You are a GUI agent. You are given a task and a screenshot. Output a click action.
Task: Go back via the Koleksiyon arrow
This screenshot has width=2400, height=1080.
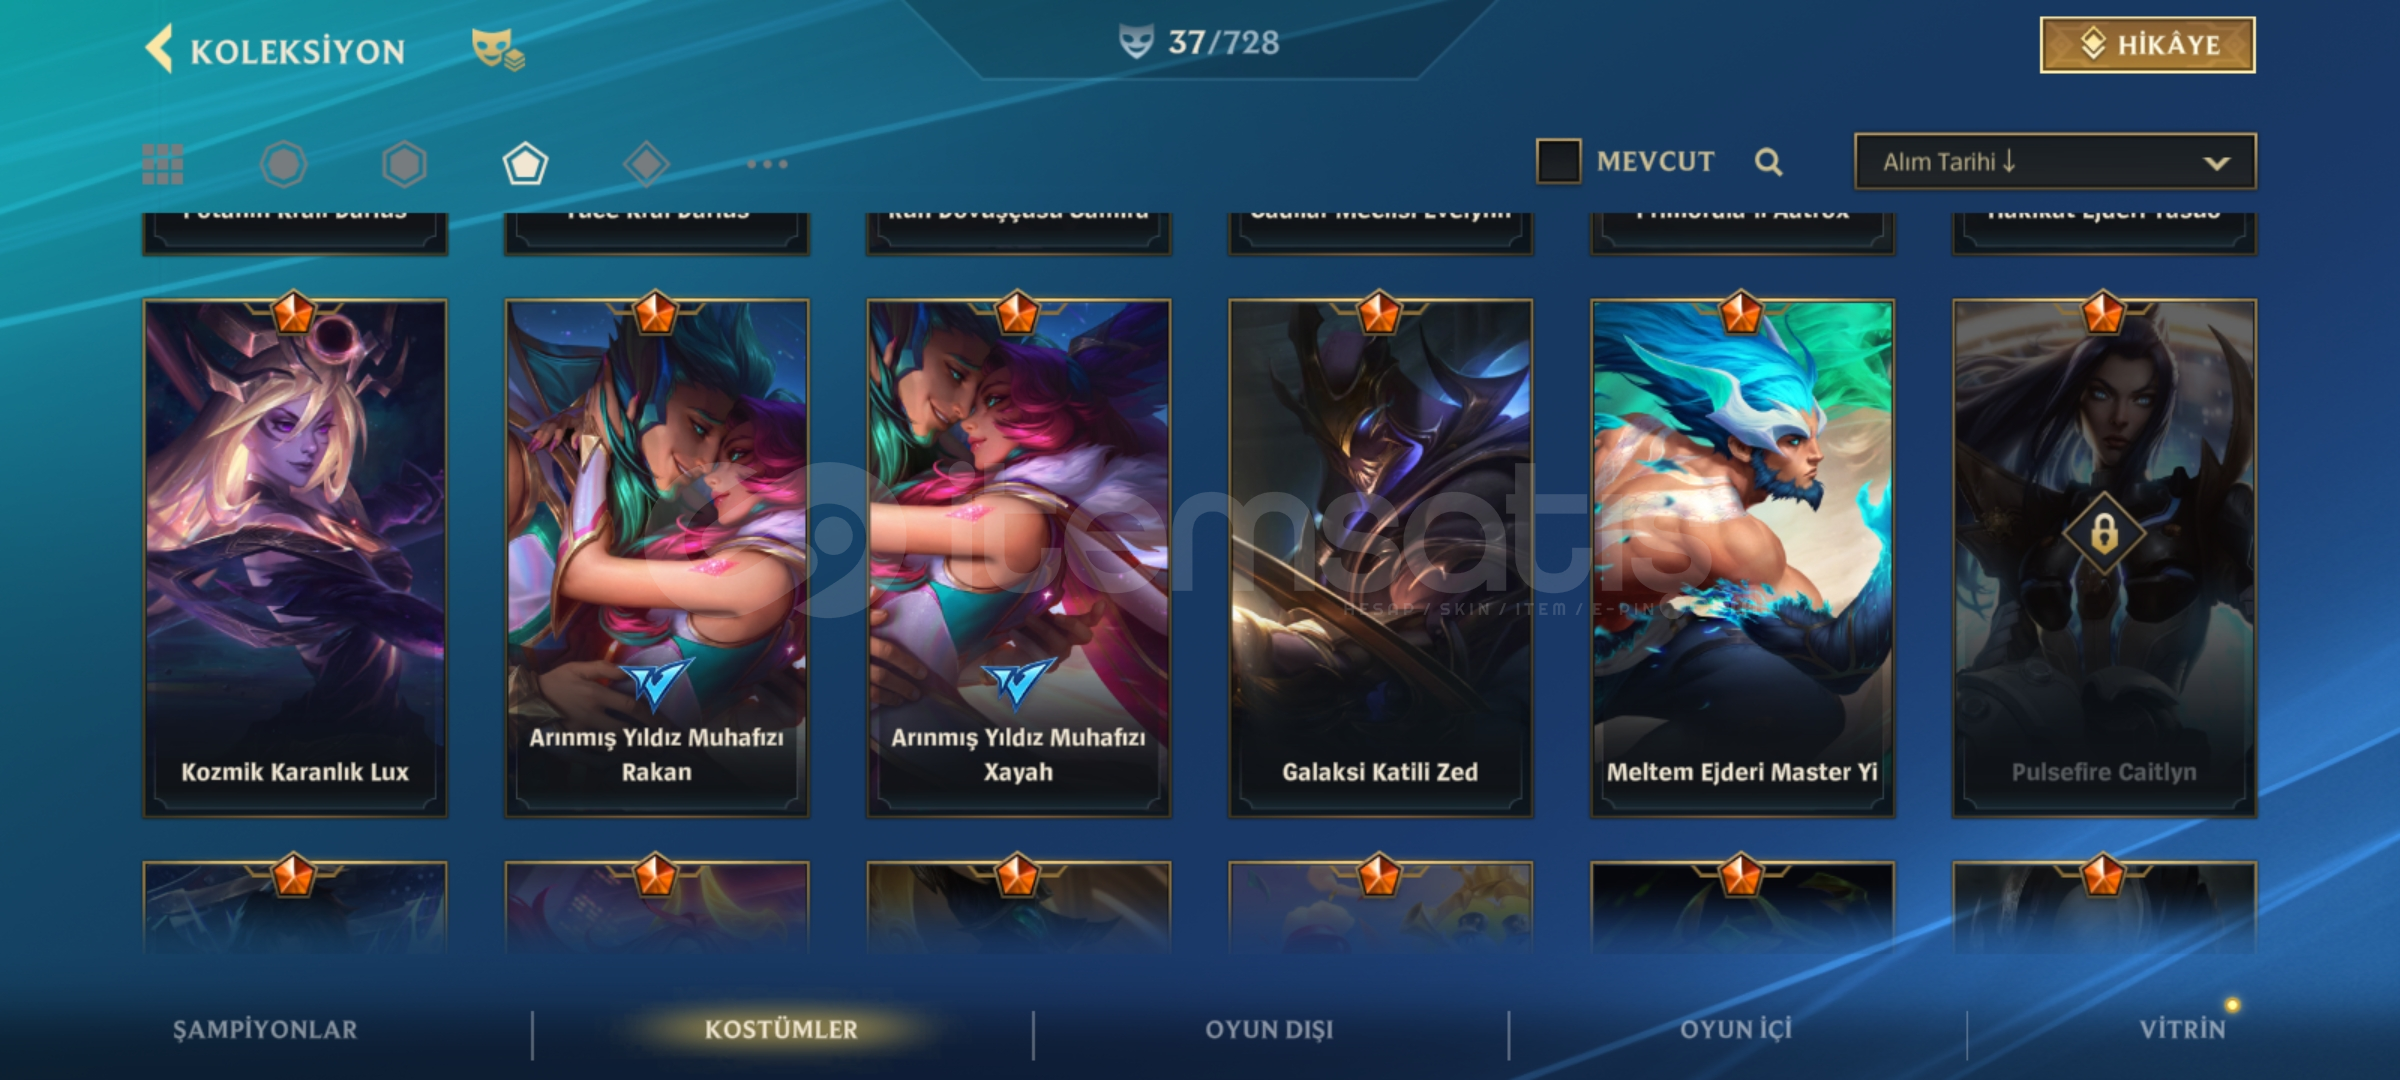click(x=159, y=48)
